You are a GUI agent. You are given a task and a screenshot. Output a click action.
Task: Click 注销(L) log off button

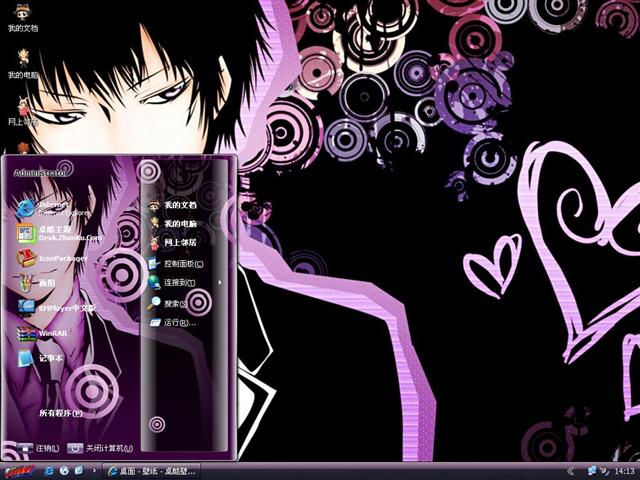pyautogui.click(x=39, y=448)
